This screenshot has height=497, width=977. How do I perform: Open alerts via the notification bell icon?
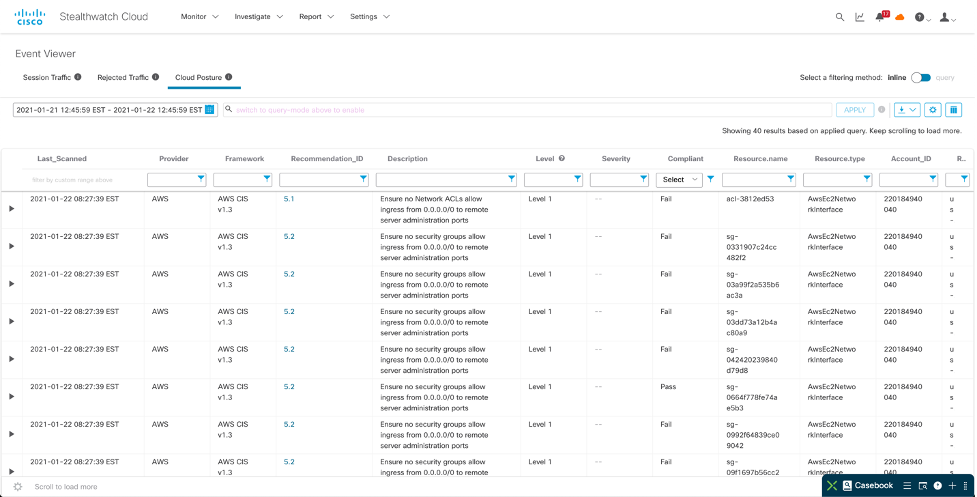pyautogui.click(x=880, y=17)
